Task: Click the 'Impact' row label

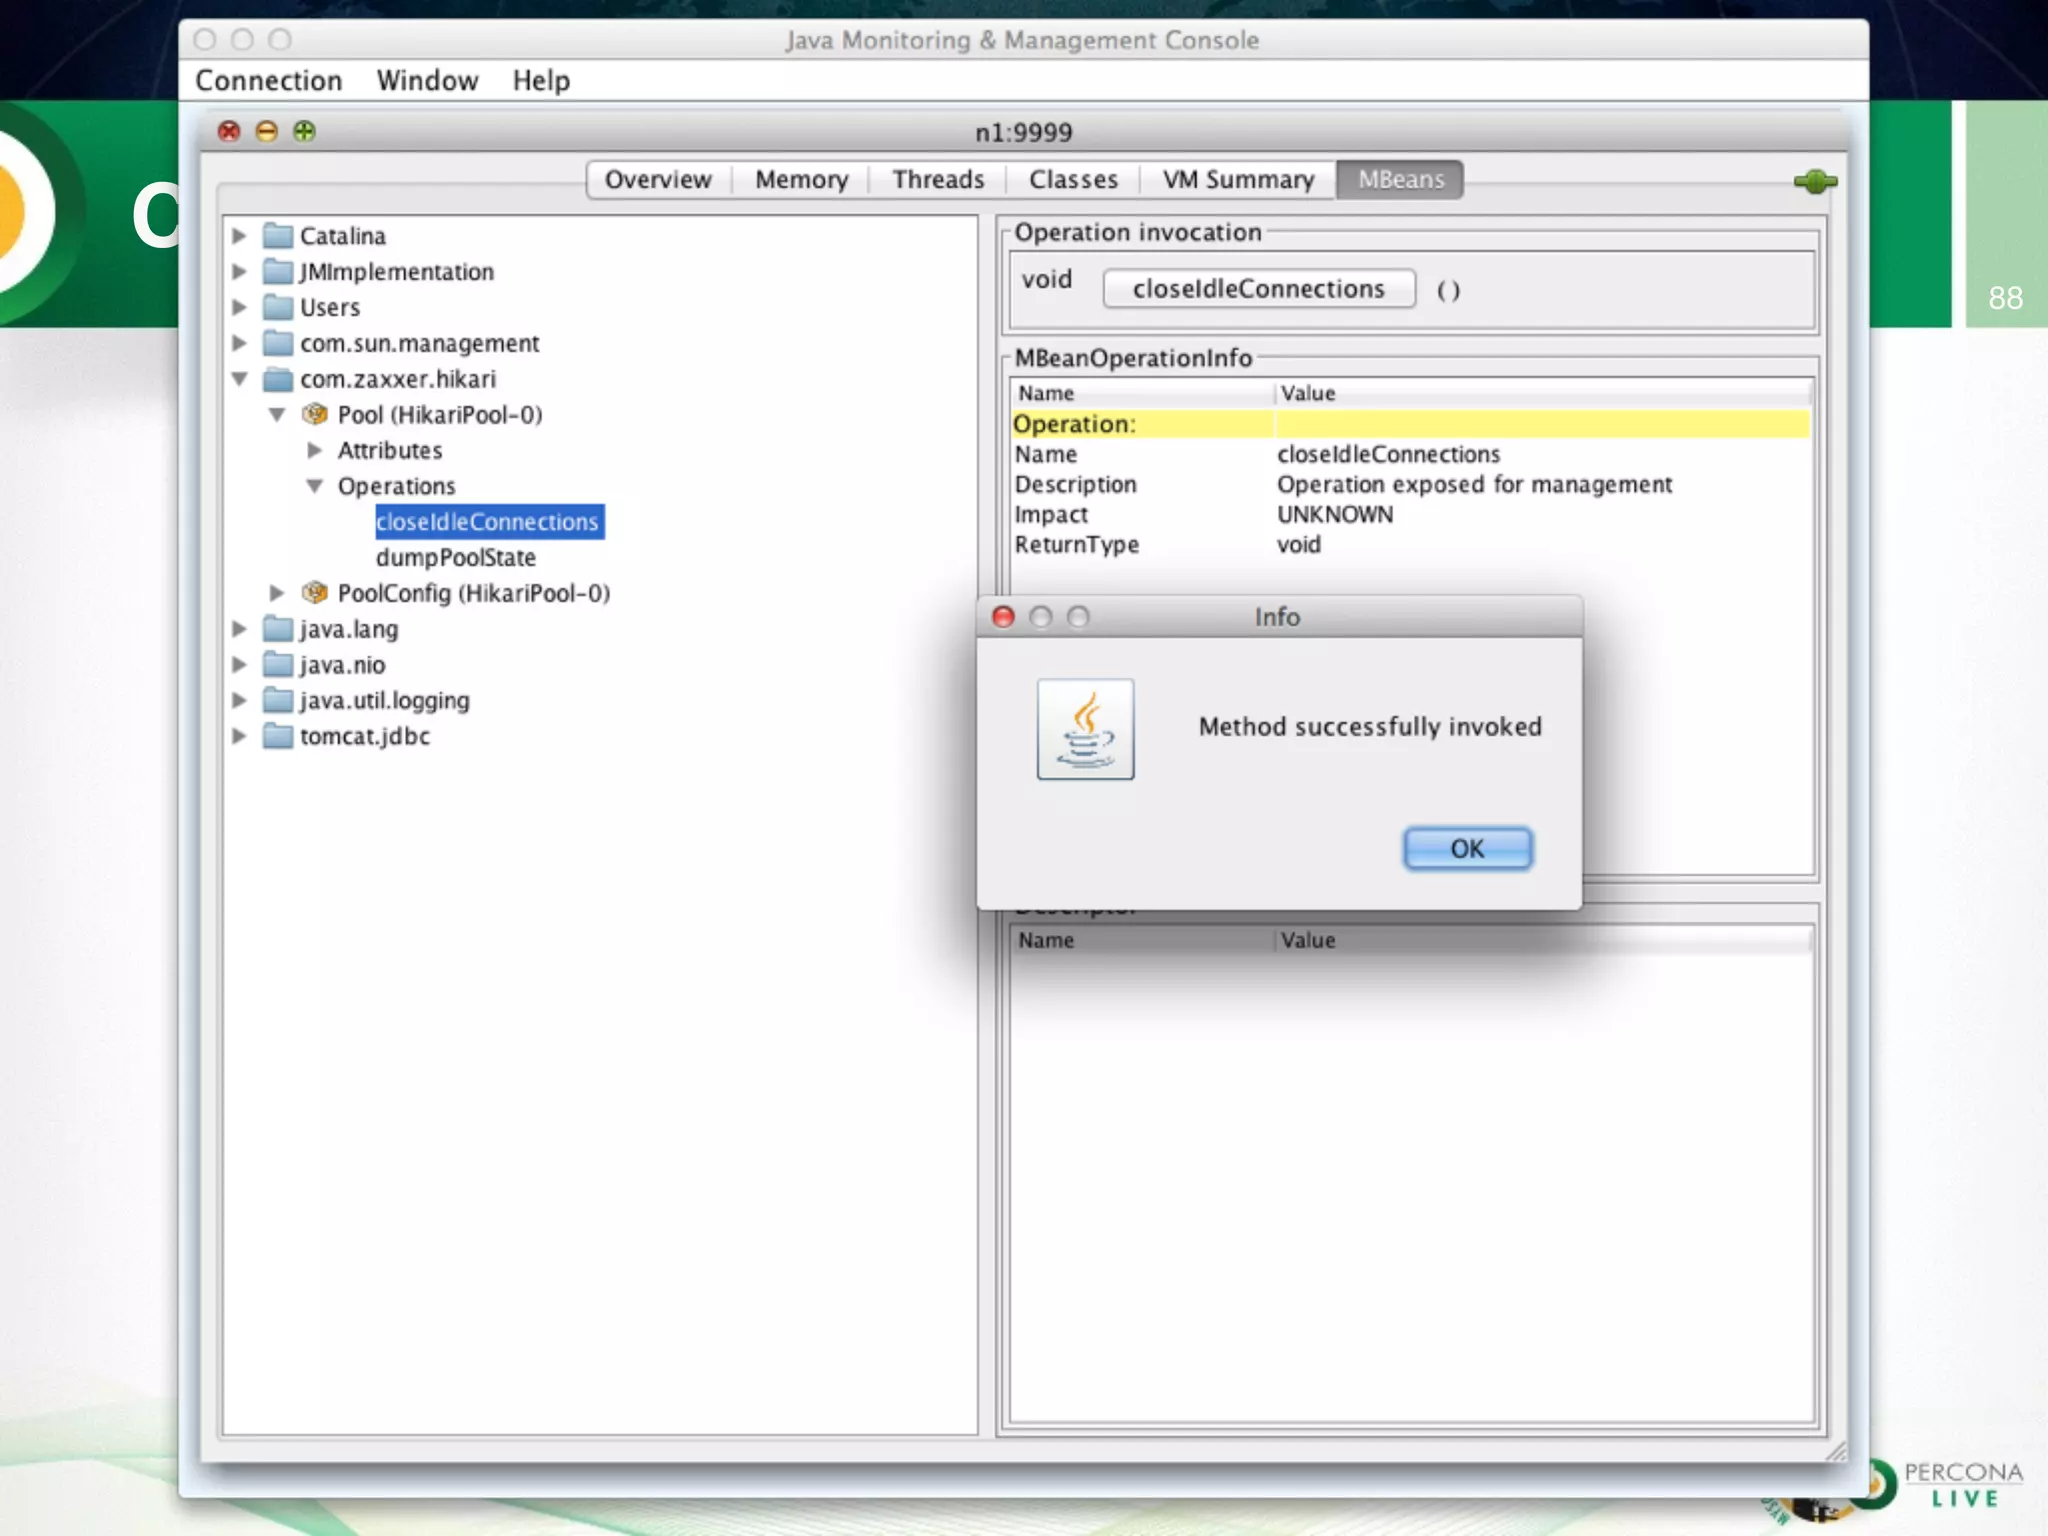Action: click(1051, 515)
